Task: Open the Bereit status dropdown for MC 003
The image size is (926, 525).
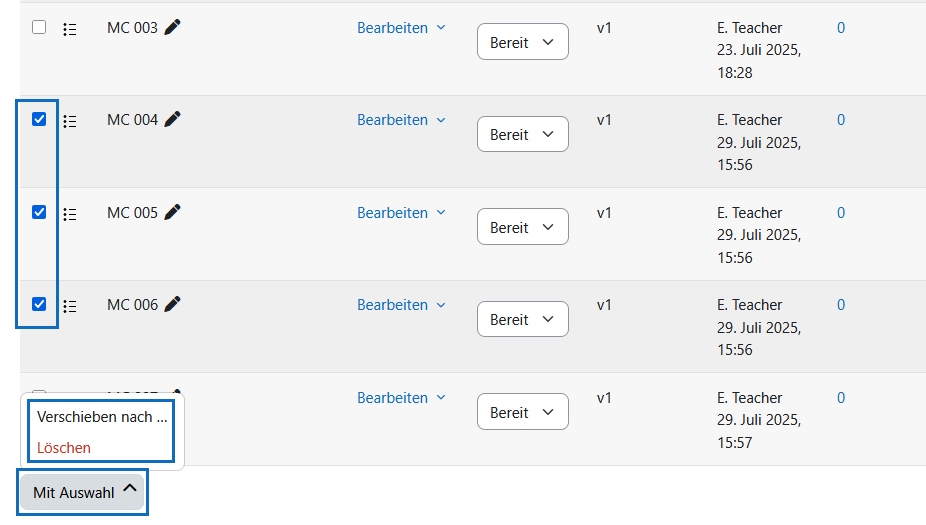Action: [522, 42]
